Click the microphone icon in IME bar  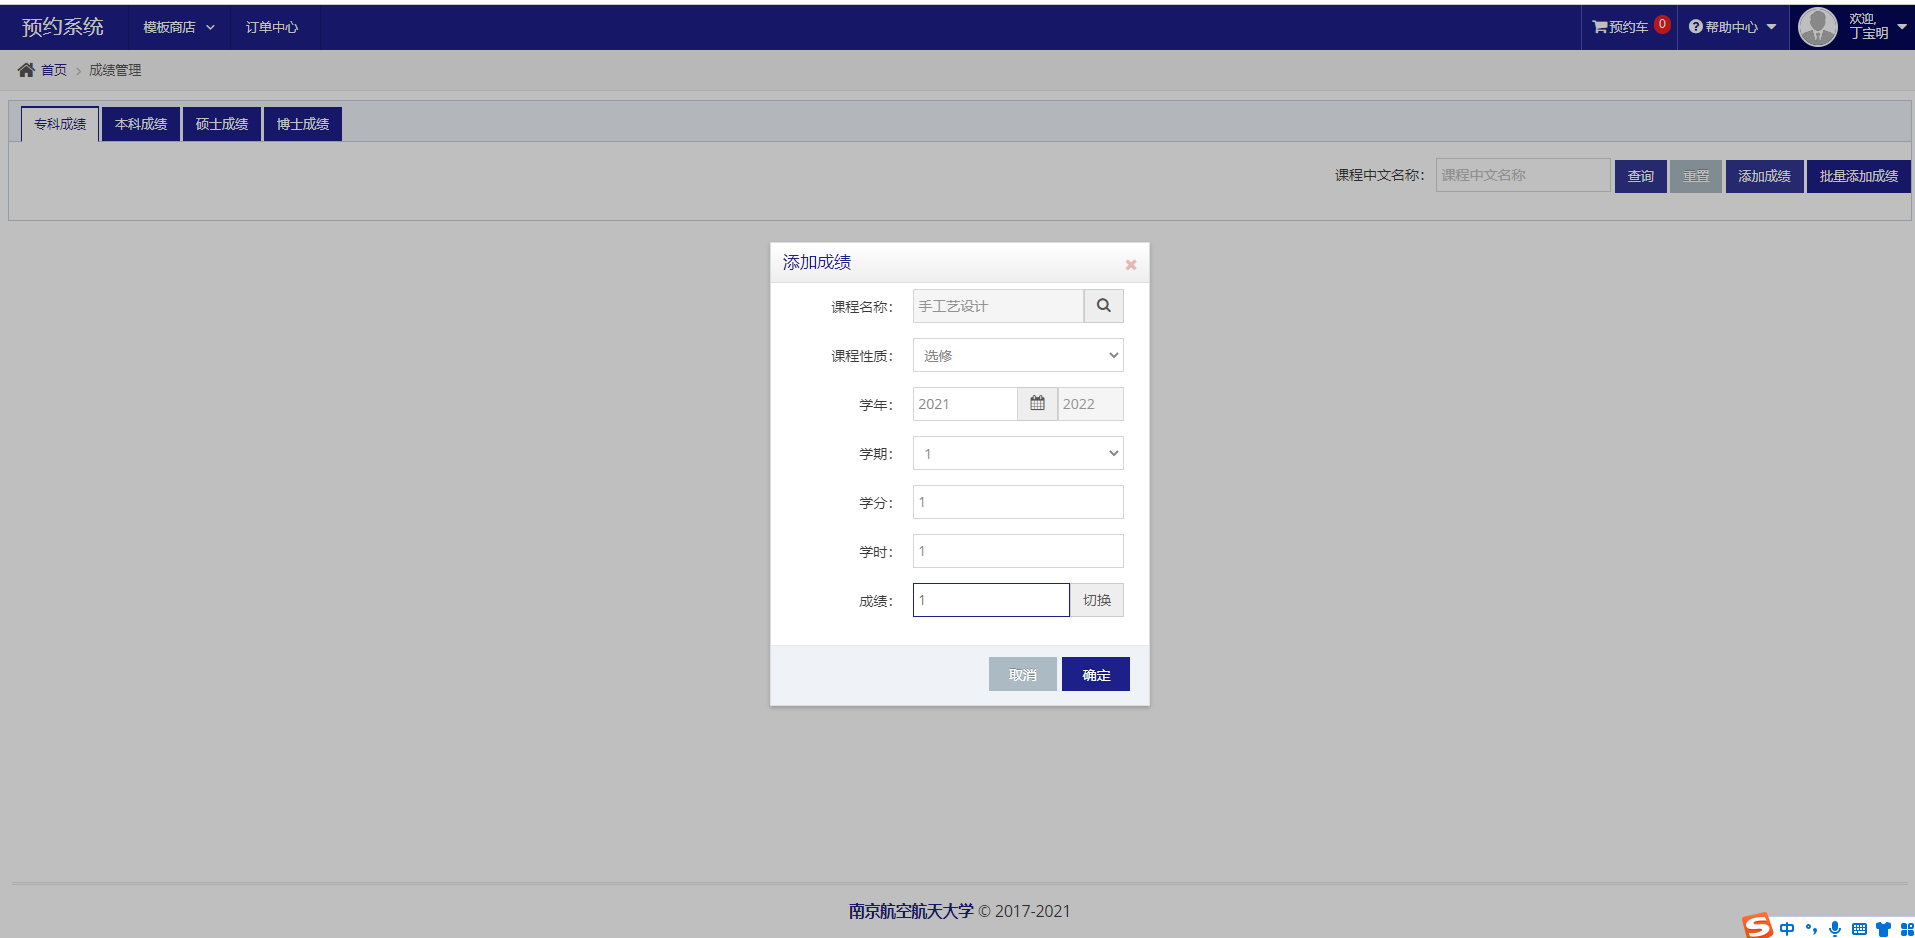coord(1835,929)
